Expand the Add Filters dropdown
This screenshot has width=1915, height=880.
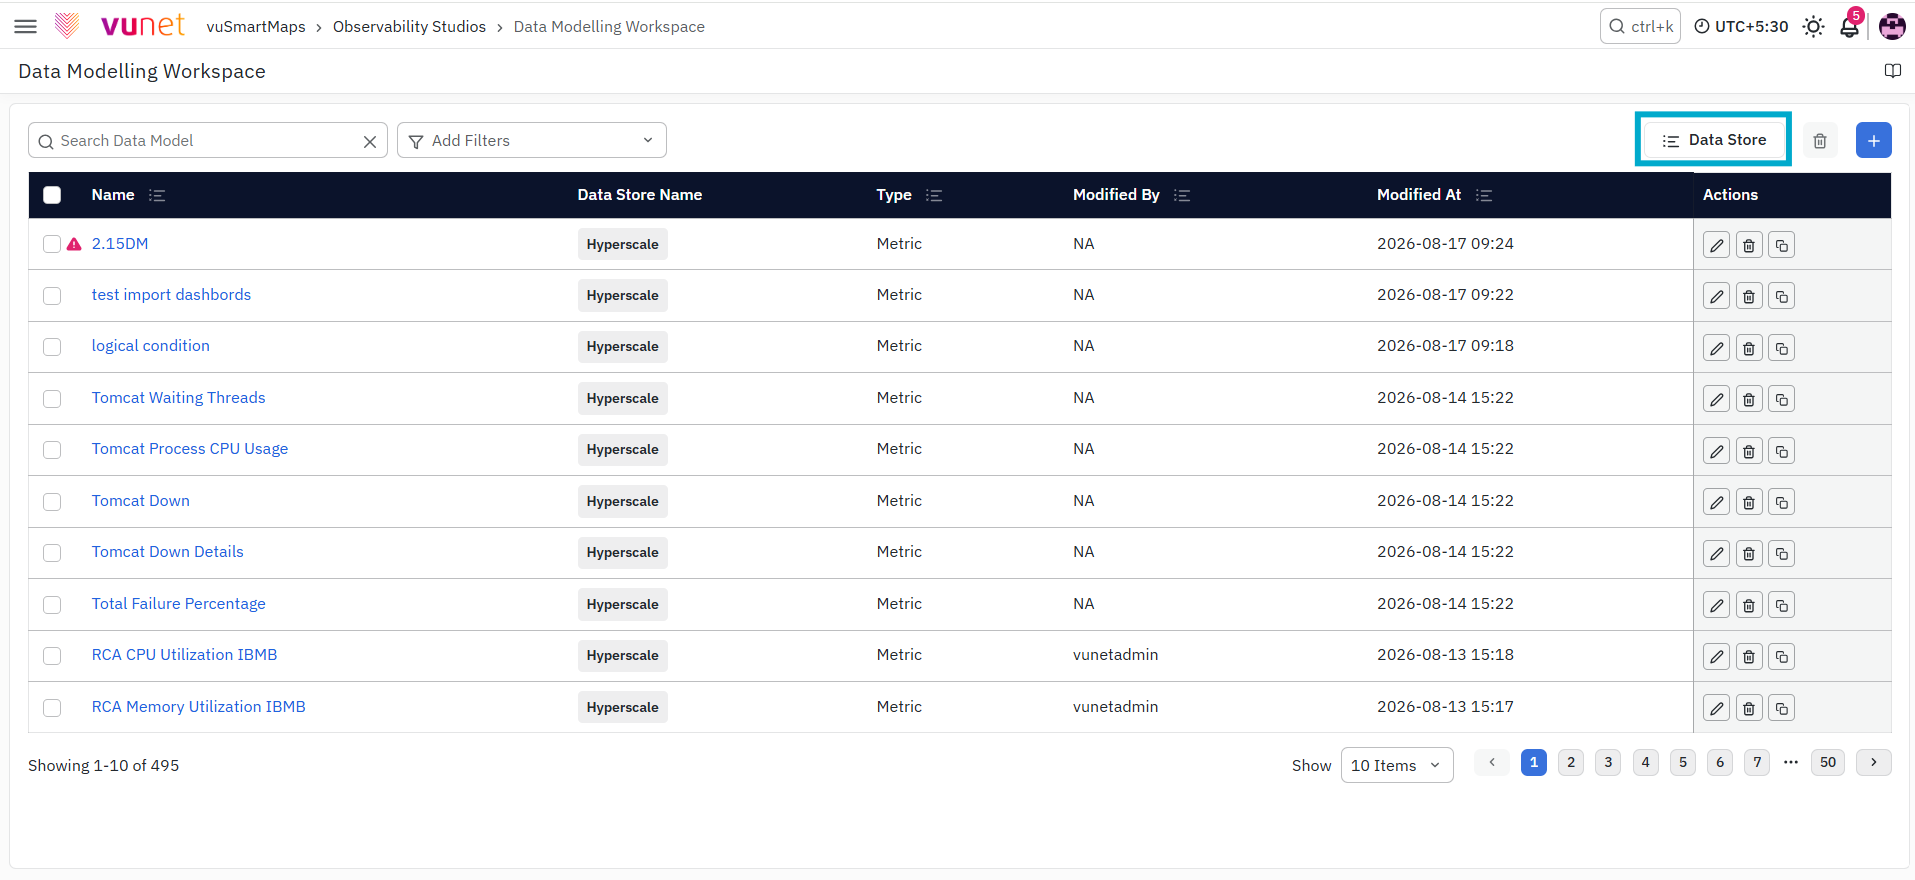pyautogui.click(x=532, y=141)
